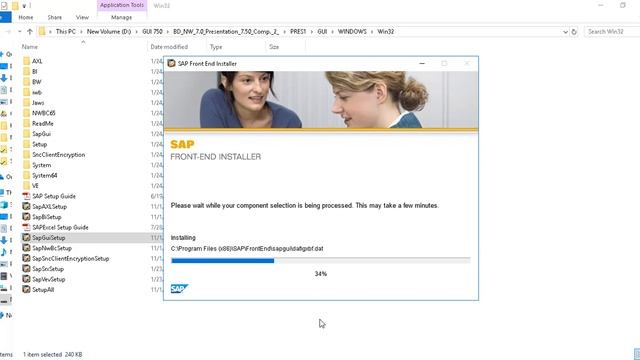This screenshot has height=360, width=640.
Task: Select SAPExcel Setup Guide PDF
Action: coord(60,227)
